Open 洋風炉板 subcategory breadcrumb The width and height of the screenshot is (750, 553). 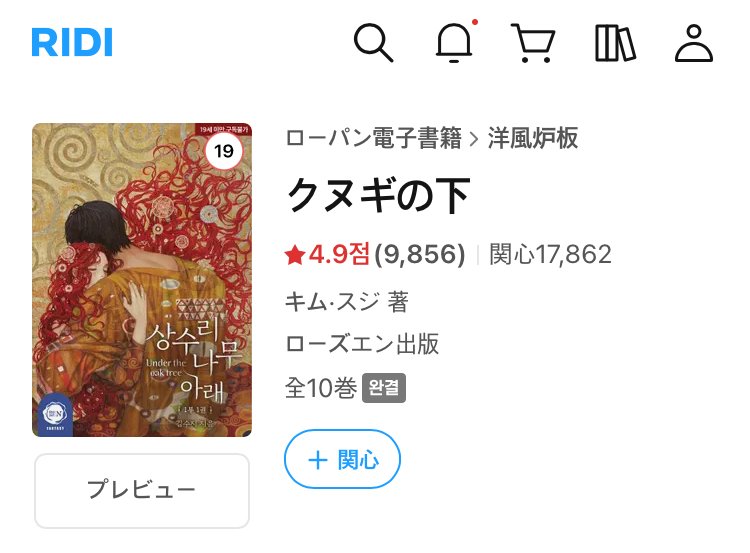pyautogui.click(x=532, y=138)
